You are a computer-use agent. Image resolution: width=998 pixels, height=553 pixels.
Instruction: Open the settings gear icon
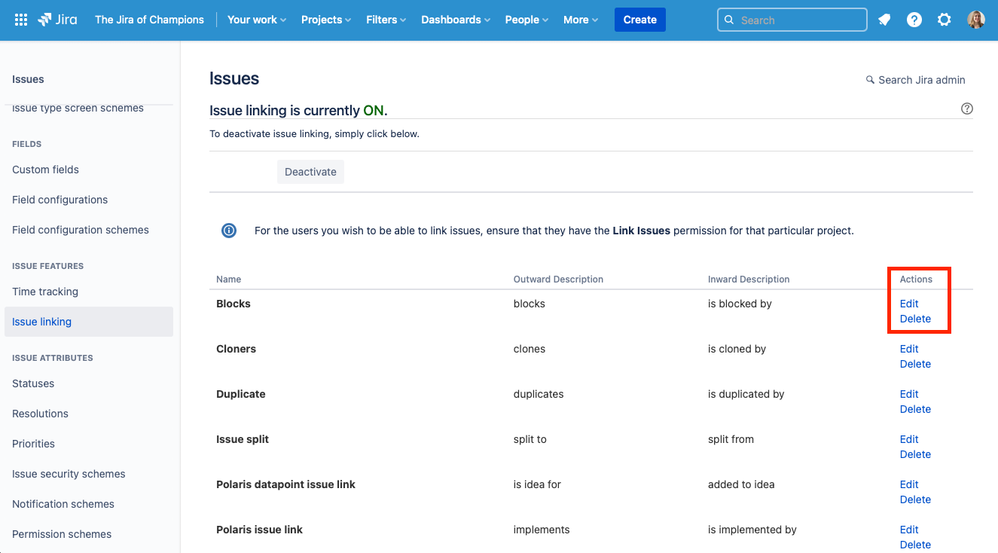click(944, 19)
